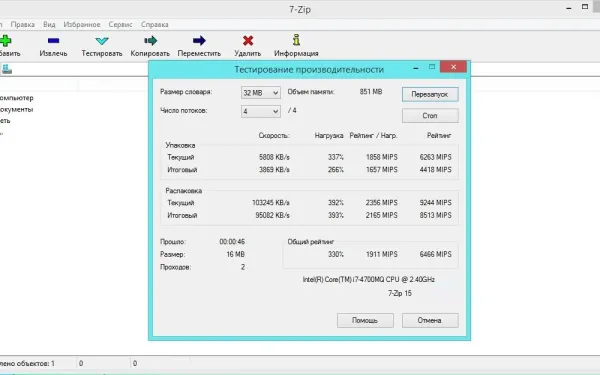
Task: Click the Тестировать (Test) checkmark icon
Action: pos(102,41)
